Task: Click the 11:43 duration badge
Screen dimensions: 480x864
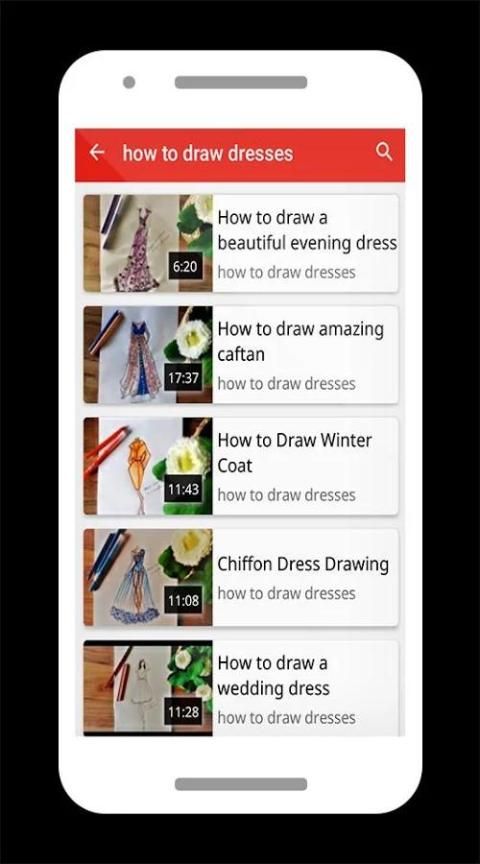Action: (184, 490)
